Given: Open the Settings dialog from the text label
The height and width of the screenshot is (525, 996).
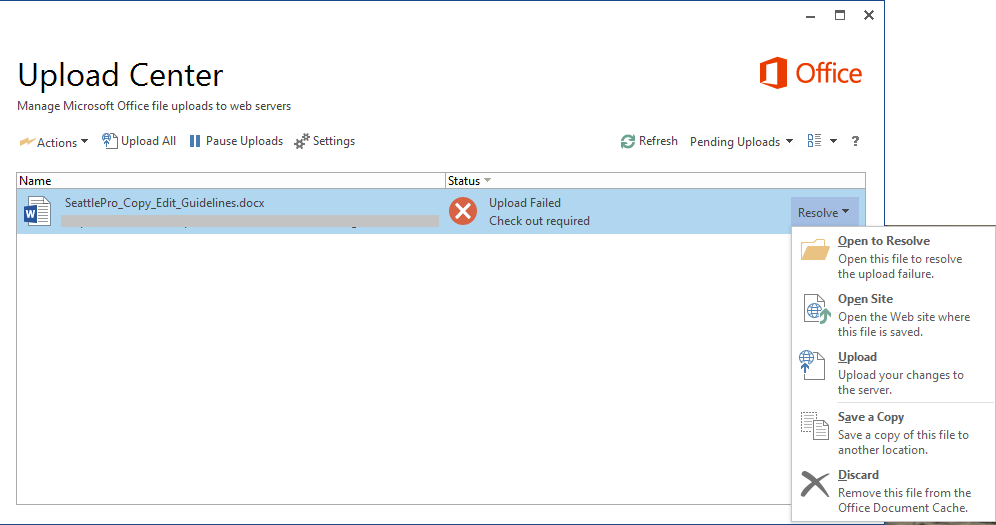Looking at the screenshot, I should pyautogui.click(x=334, y=141).
